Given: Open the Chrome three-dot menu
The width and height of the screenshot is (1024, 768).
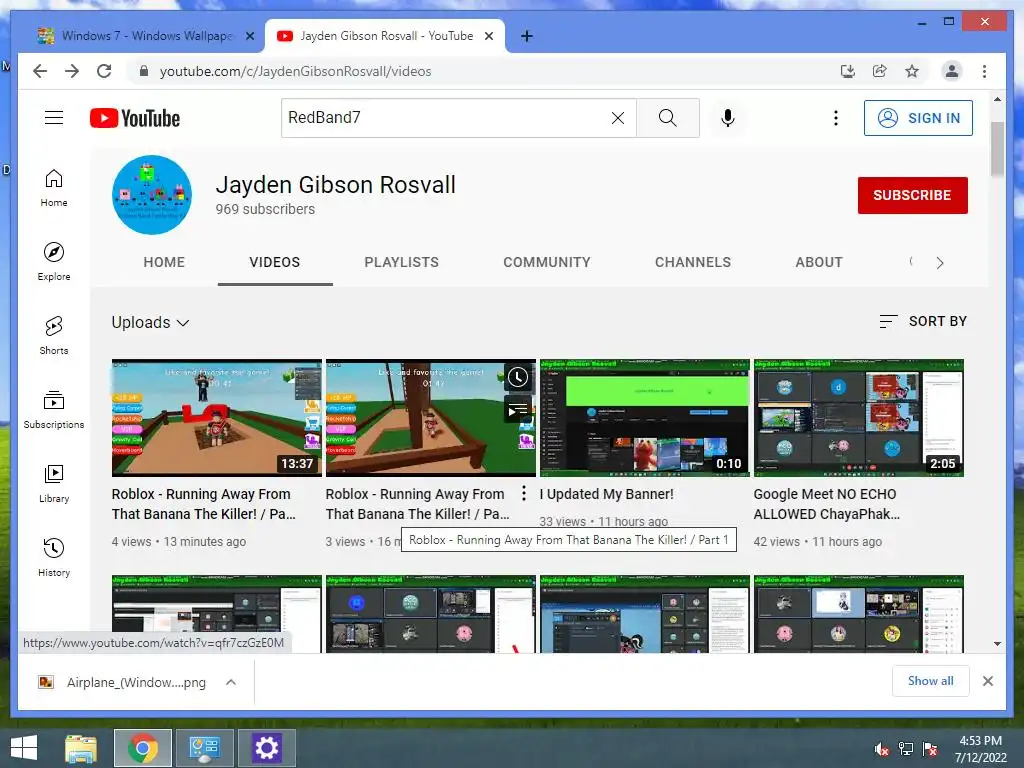Looking at the screenshot, I should [x=984, y=71].
